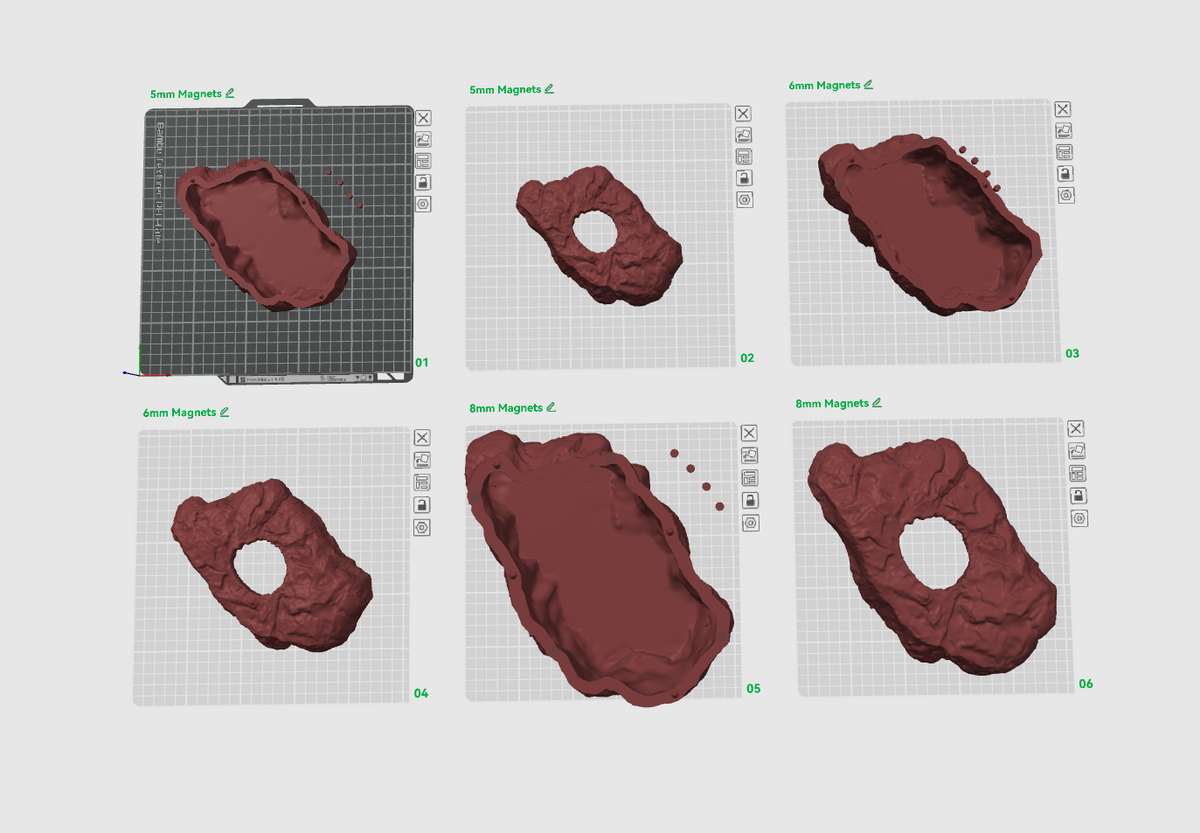Click the '8mm Magnets' name above plate 06
1200x833 pixels.
[x=832, y=404]
